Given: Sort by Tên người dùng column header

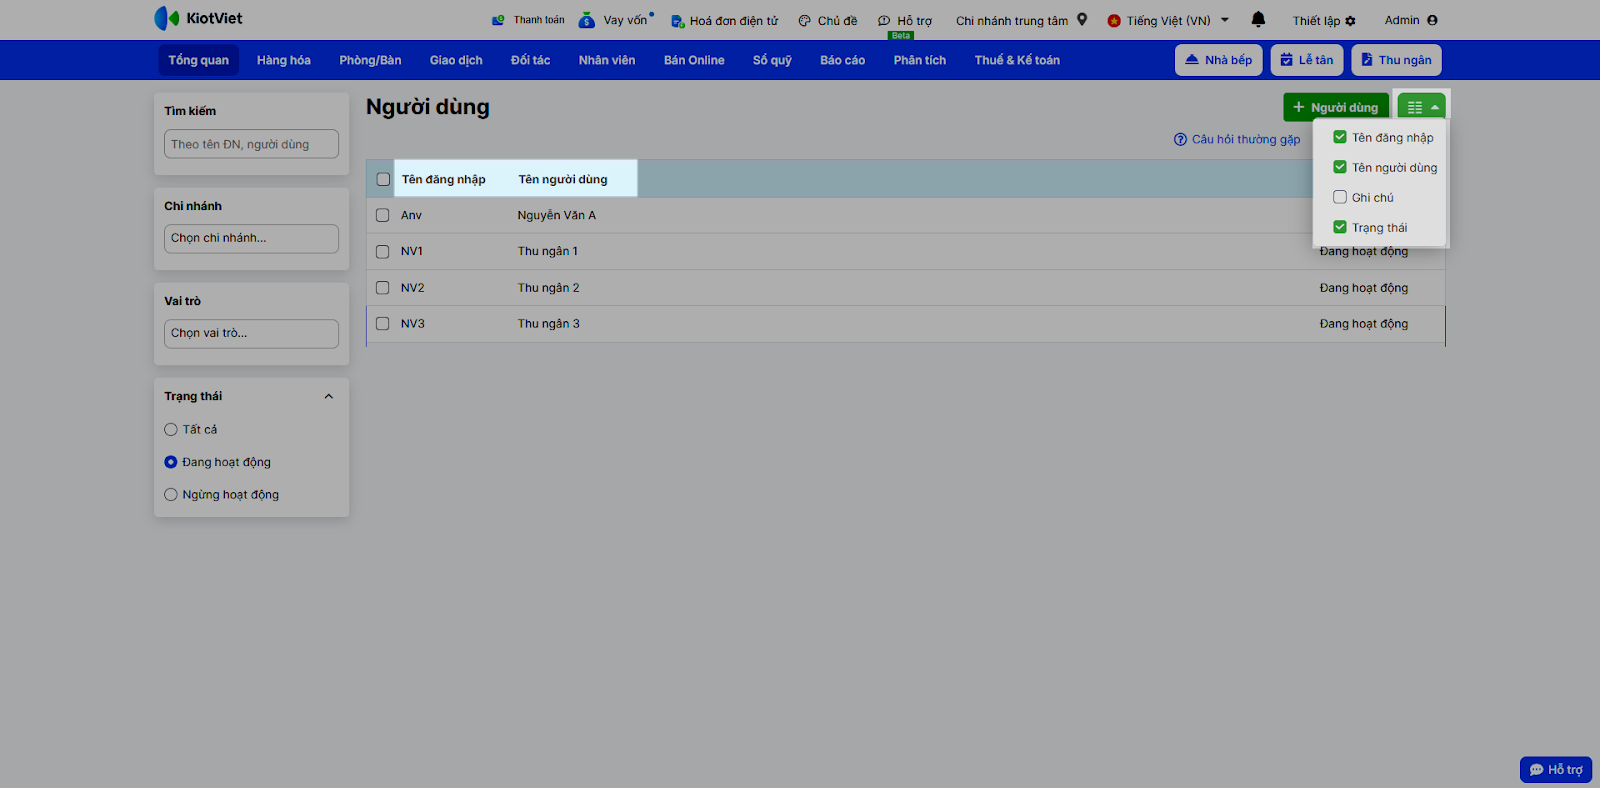Looking at the screenshot, I should 562,180.
